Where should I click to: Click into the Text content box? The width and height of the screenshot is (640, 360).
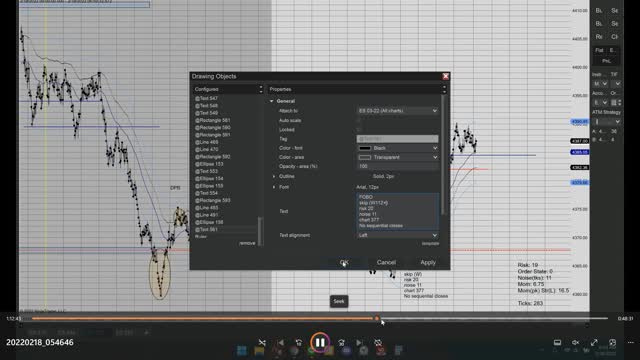point(398,211)
